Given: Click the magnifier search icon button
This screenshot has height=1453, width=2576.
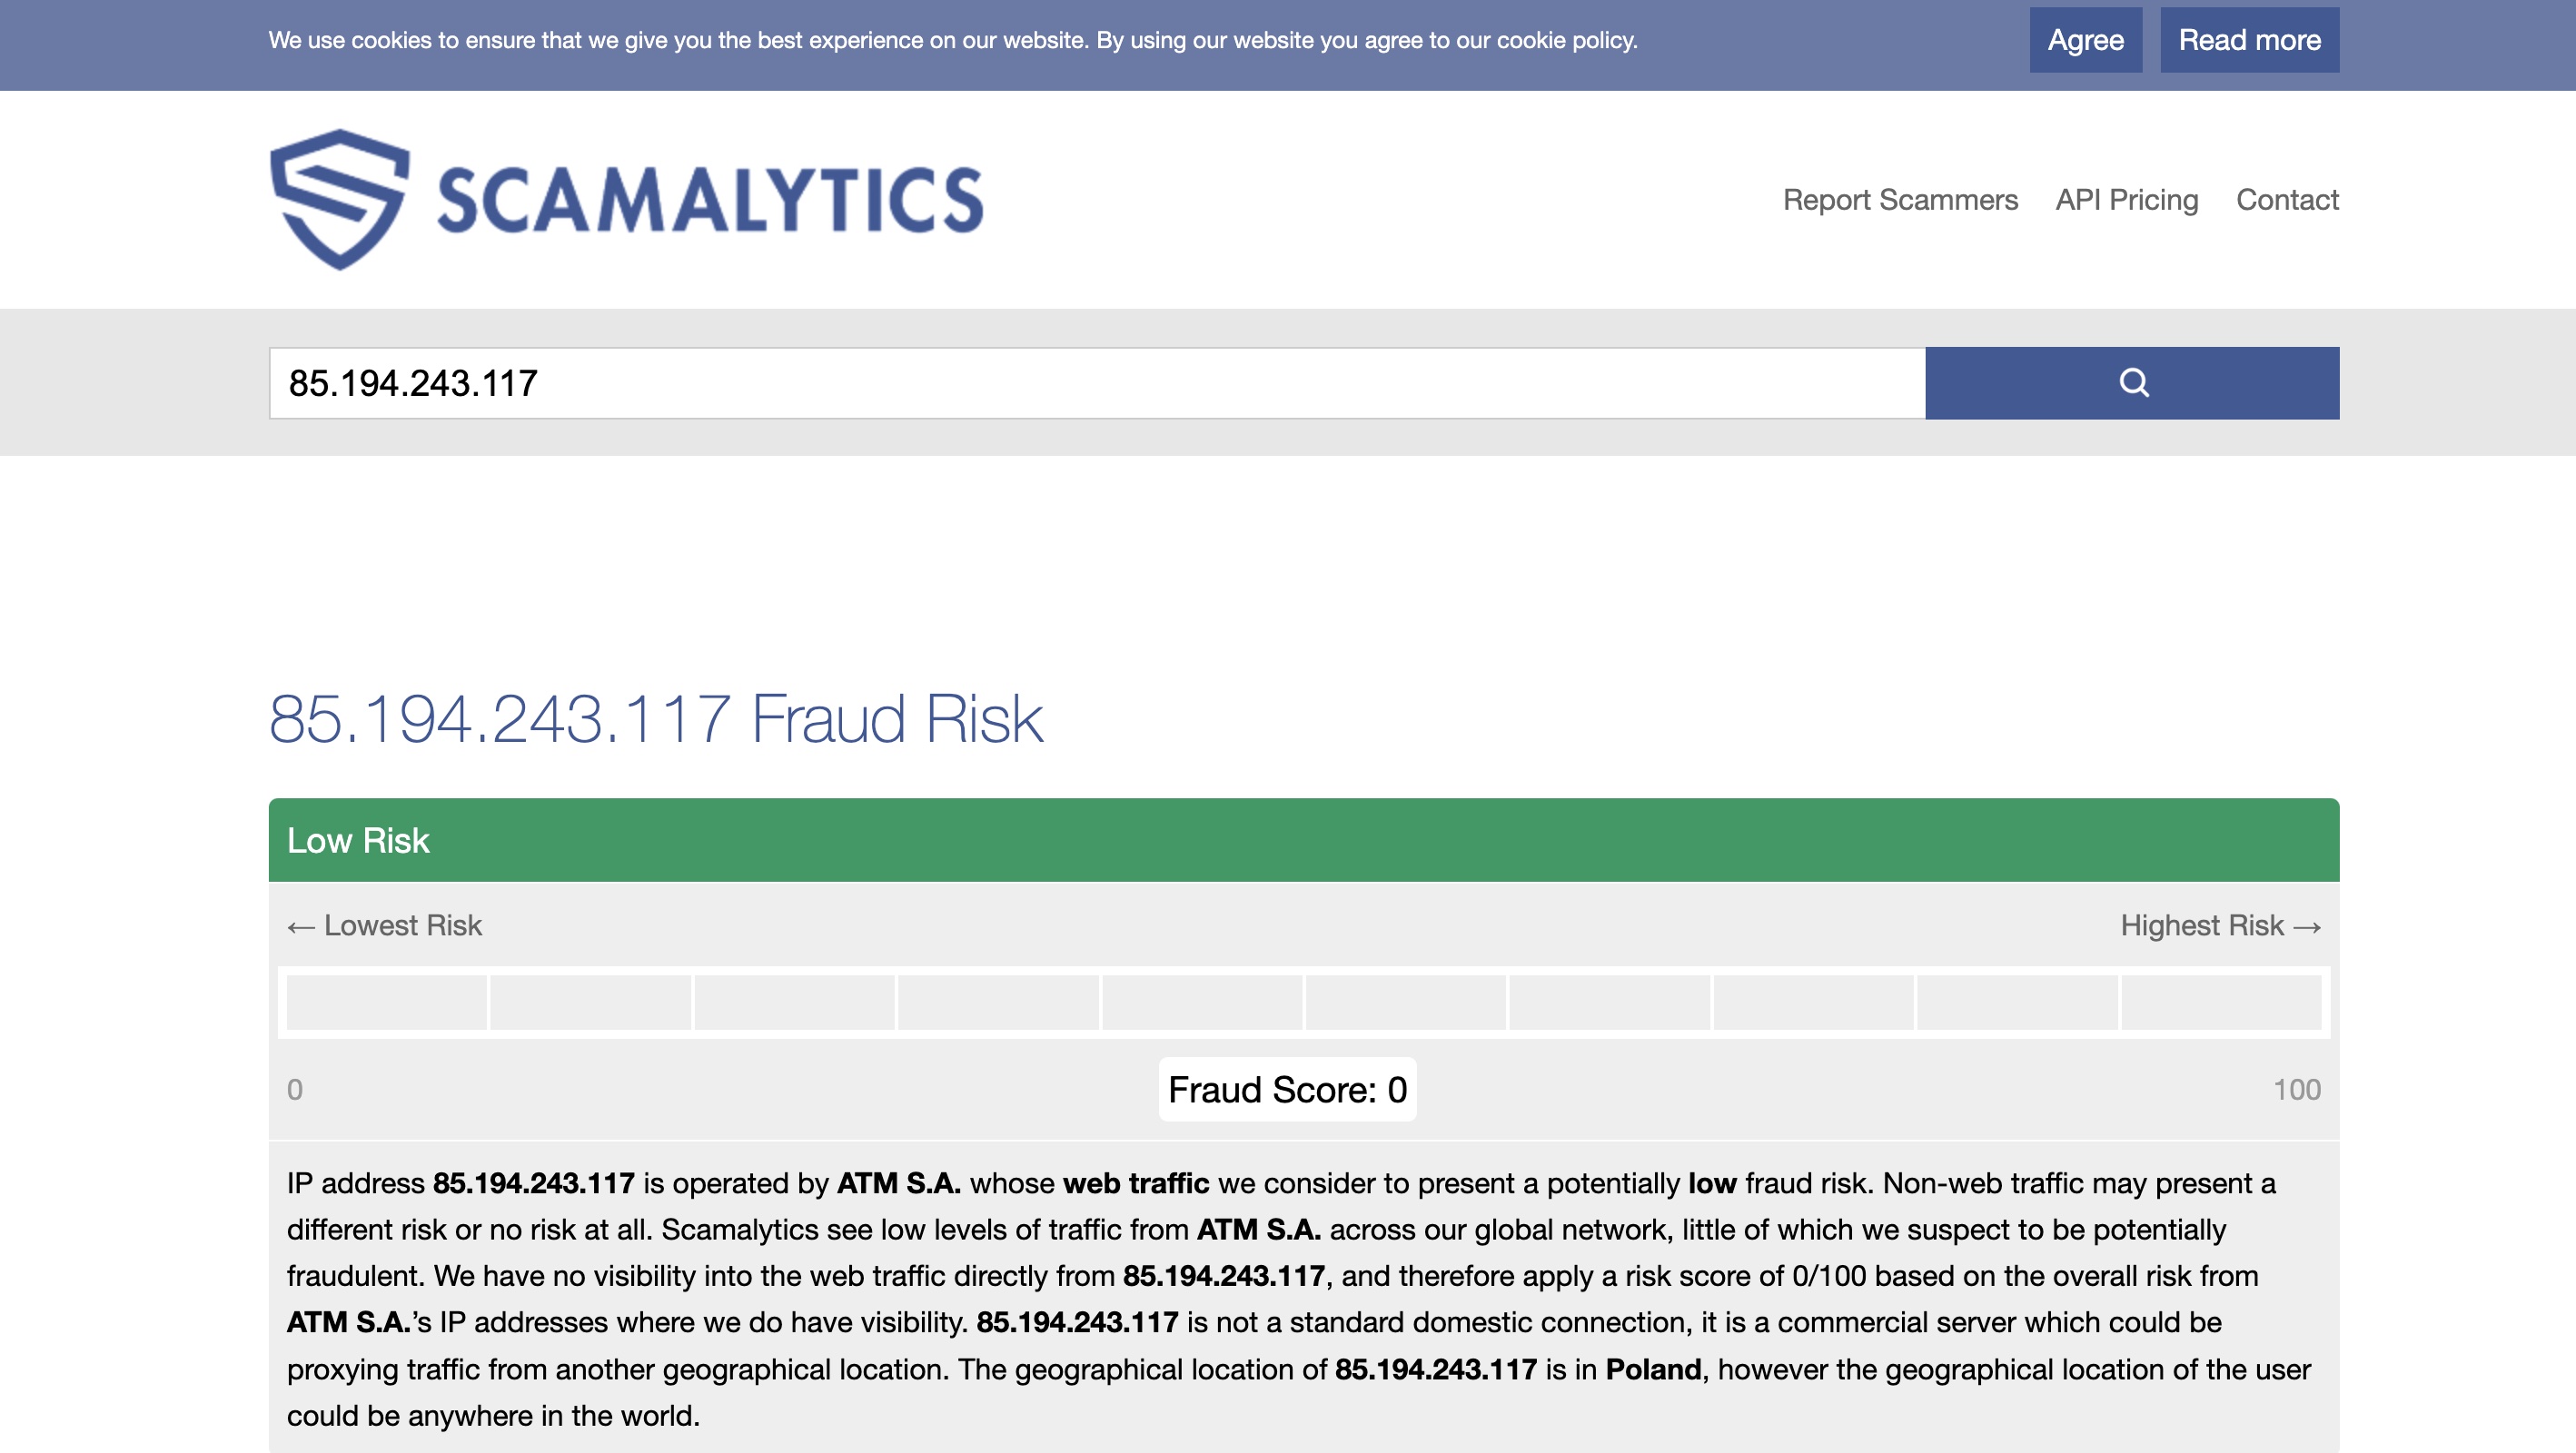Looking at the screenshot, I should [x=2131, y=383].
